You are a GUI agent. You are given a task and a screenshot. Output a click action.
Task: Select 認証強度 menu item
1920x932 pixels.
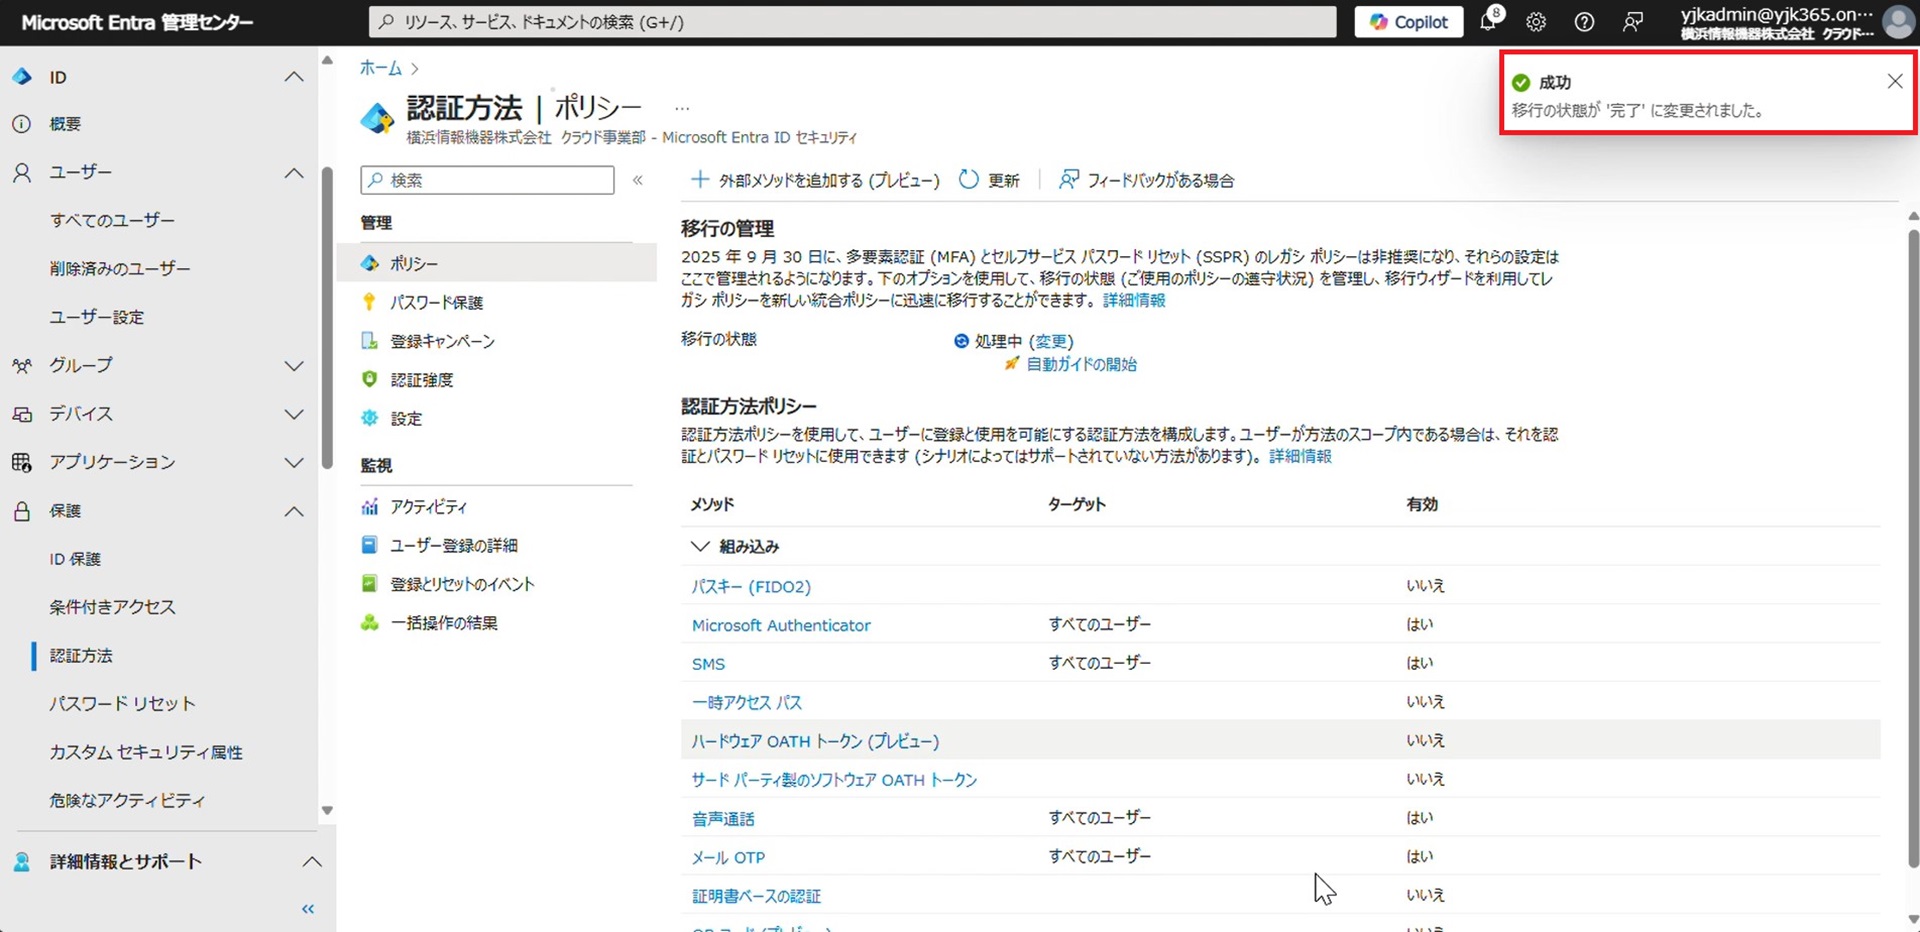(x=421, y=380)
